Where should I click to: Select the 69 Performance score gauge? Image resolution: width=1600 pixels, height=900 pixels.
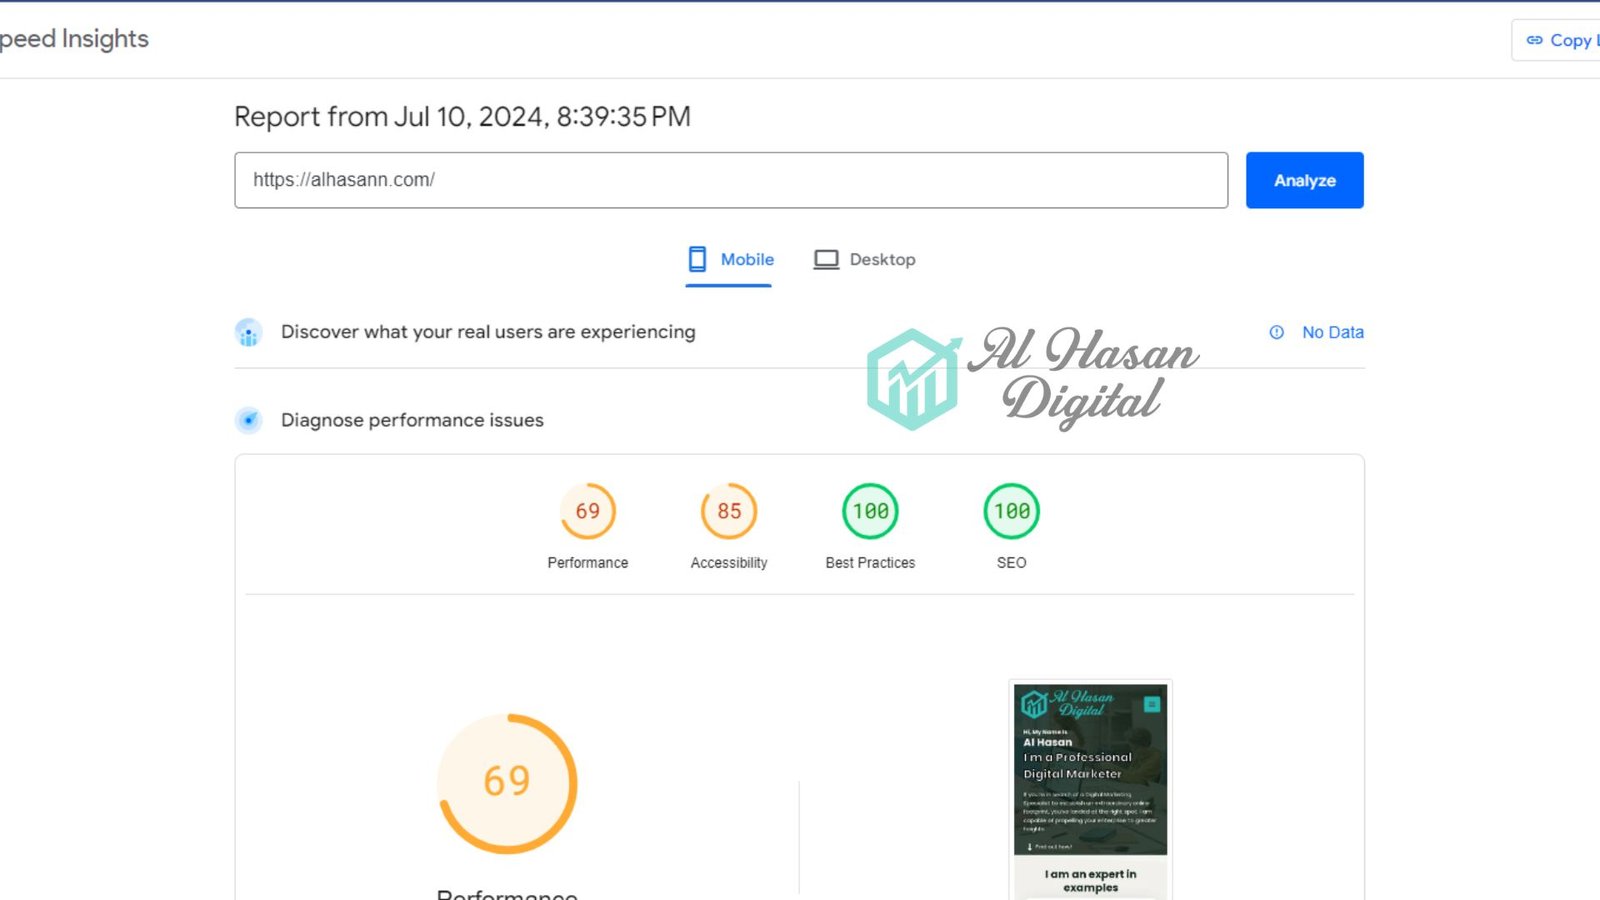click(x=588, y=511)
